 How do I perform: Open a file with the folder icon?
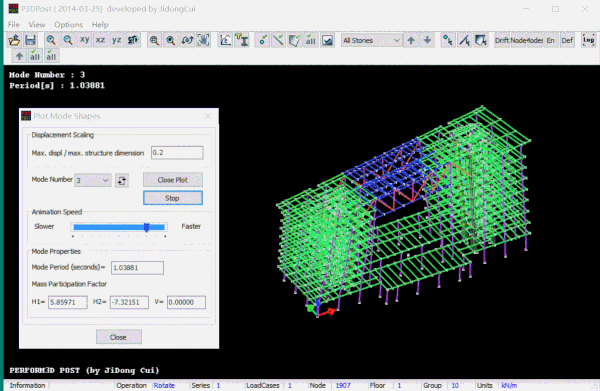(x=14, y=40)
